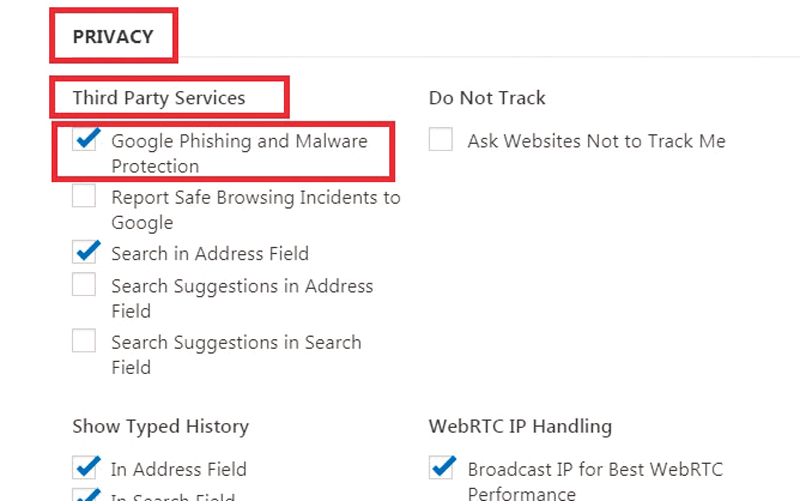The image size is (800, 501).
Task: Click the WebRTC IP Handling heading
Action: 520,426
